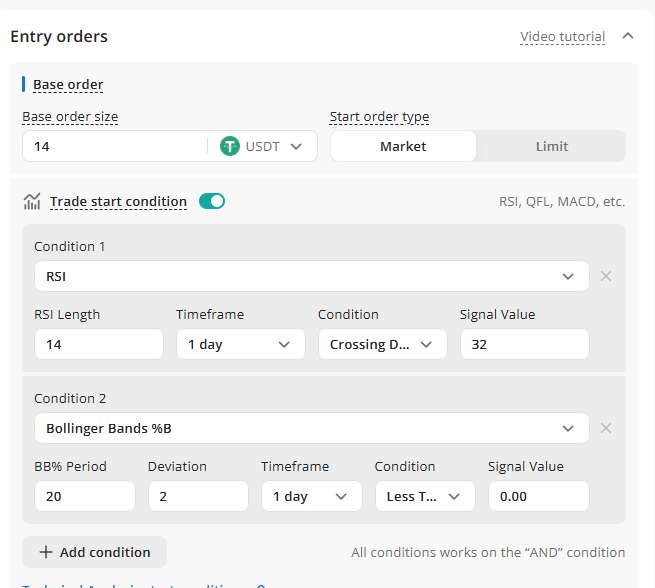Open the Bollinger Bands %B indicator dropdown
Image resolution: width=655 pixels, height=588 pixels.
[311, 428]
